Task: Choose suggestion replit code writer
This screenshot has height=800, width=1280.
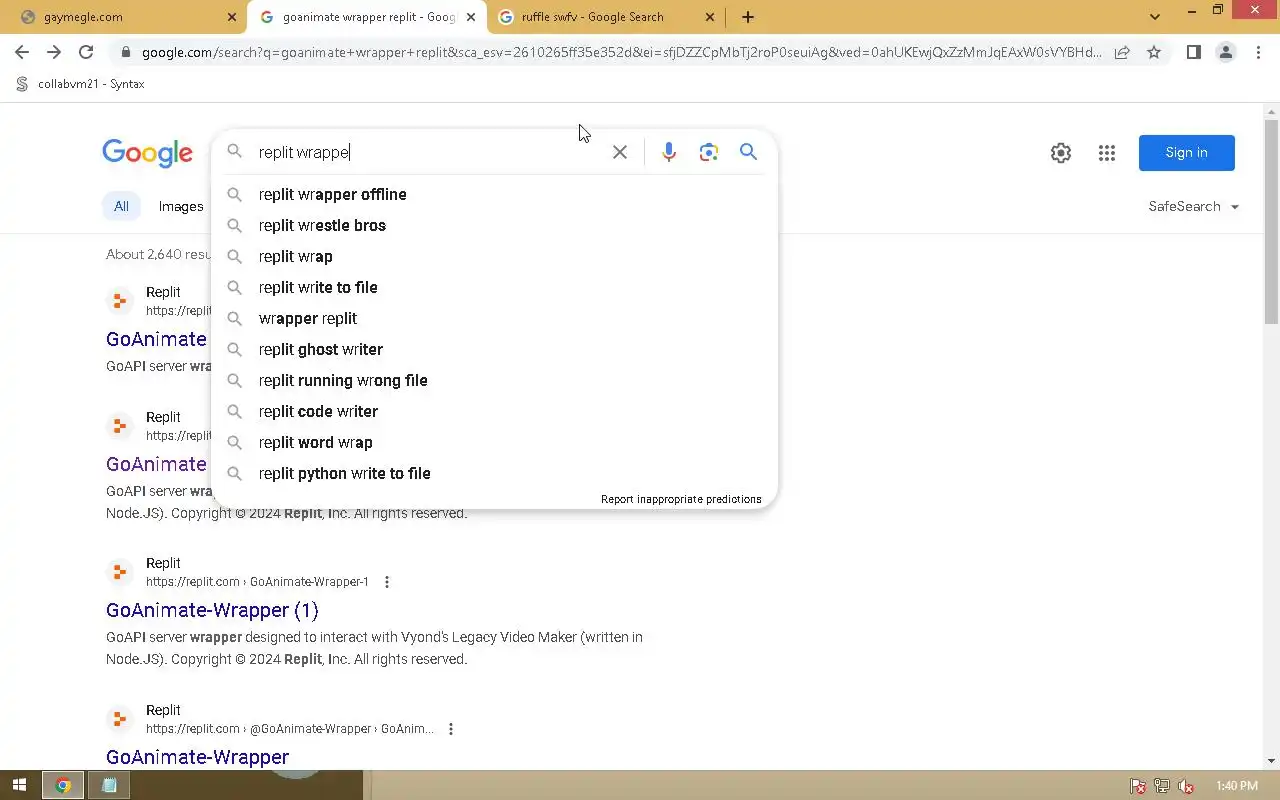Action: 495,411
